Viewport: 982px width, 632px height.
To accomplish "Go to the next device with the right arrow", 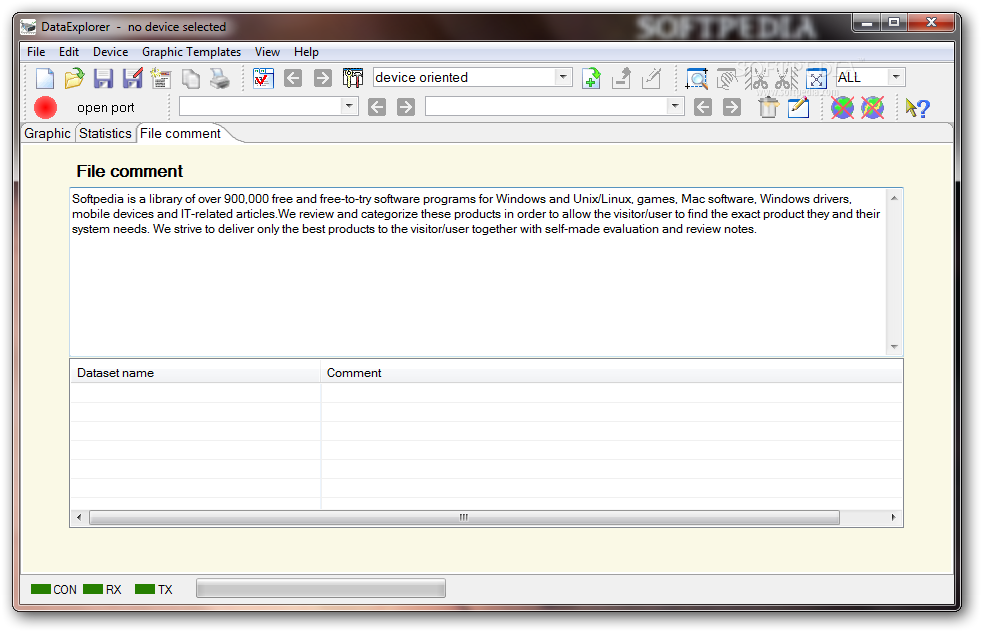I will (323, 78).
